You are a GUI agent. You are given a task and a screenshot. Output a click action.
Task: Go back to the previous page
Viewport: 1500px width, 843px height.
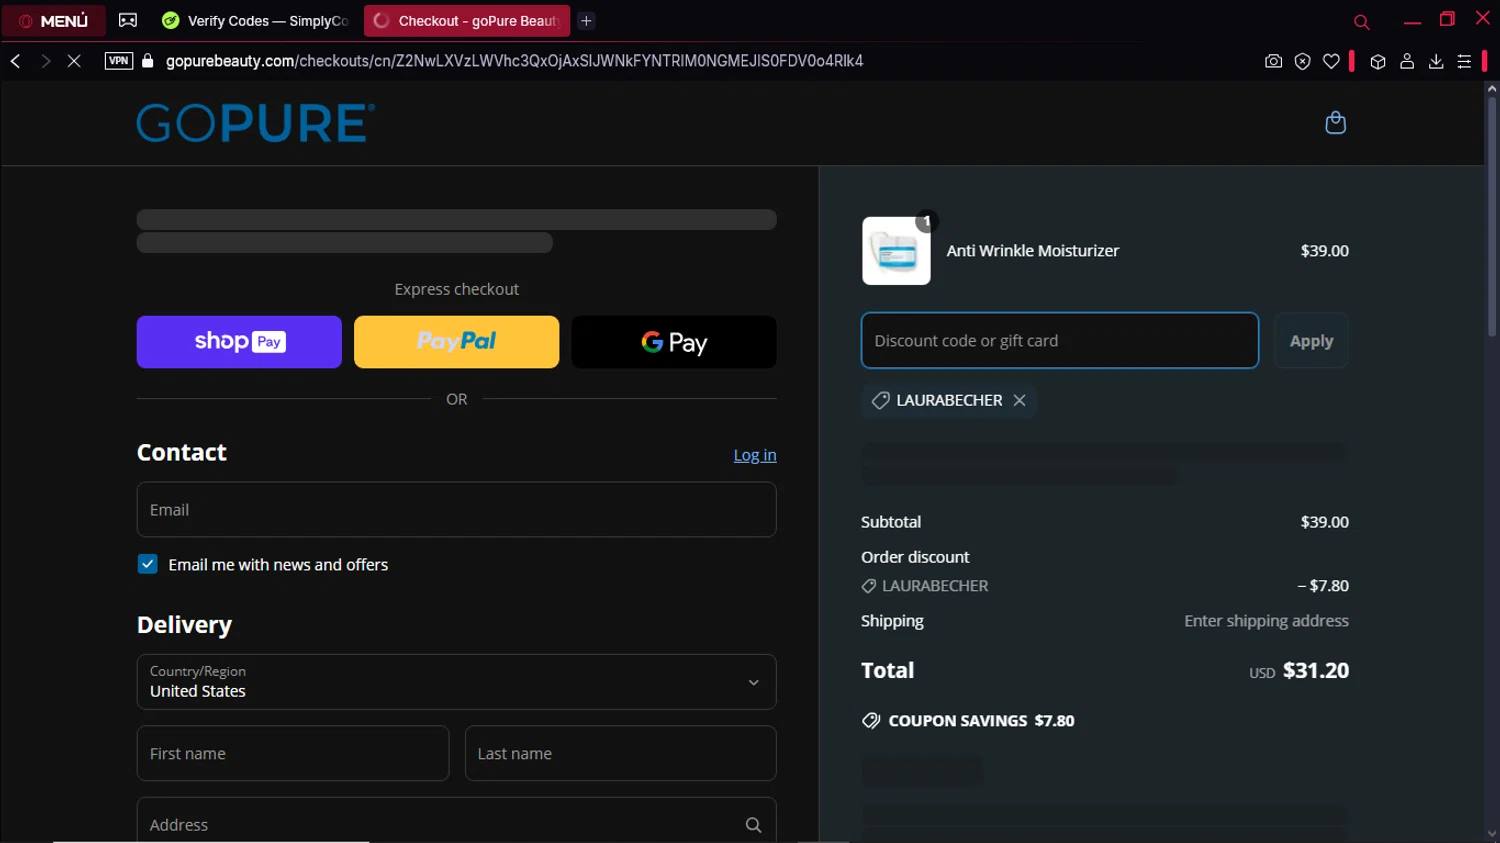(16, 61)
